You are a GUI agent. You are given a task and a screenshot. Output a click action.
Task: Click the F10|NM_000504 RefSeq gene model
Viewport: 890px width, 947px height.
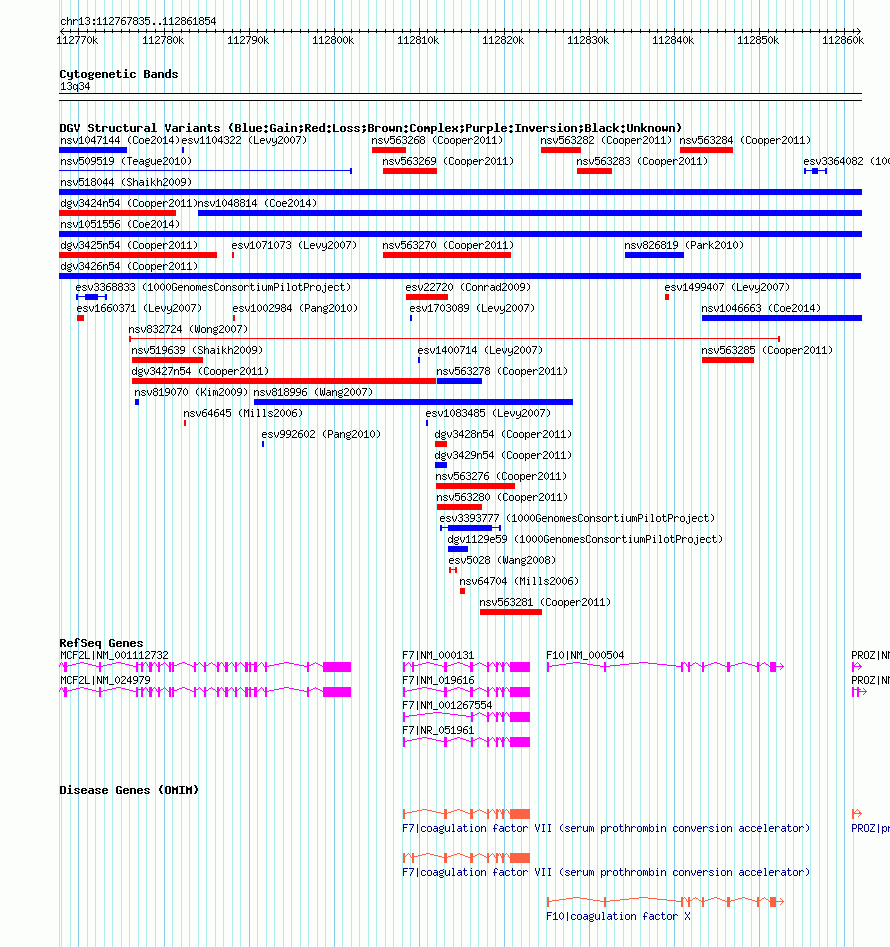pos(665,667)
